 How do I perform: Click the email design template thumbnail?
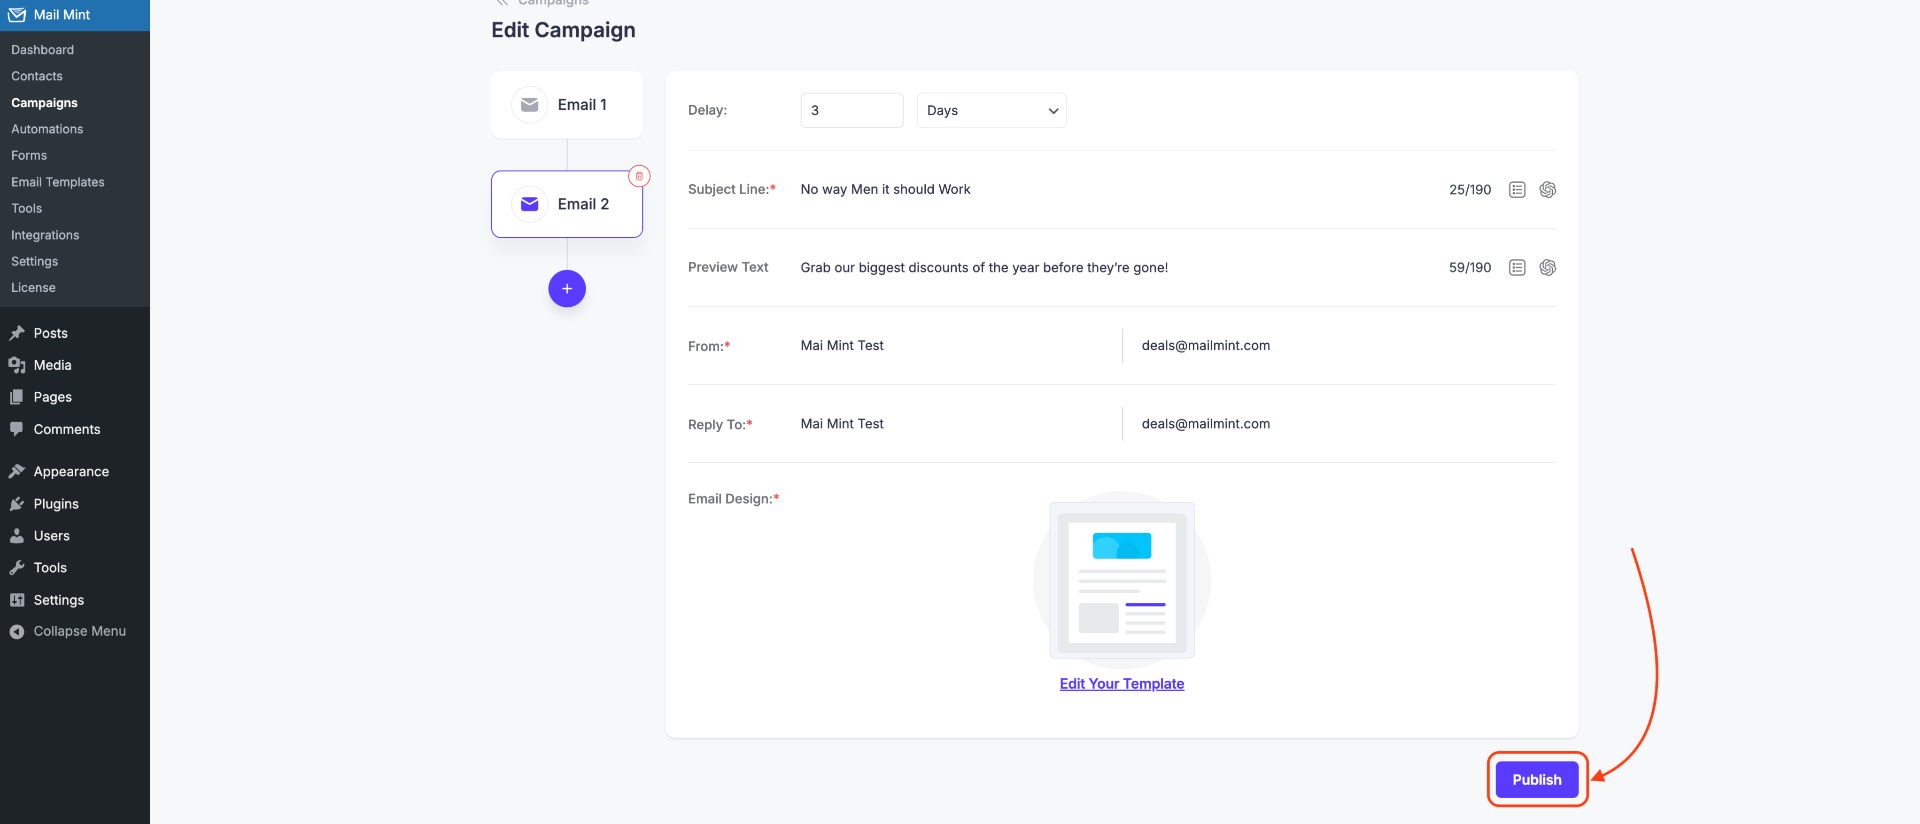pyautogui.click(x=1122, y=580)
